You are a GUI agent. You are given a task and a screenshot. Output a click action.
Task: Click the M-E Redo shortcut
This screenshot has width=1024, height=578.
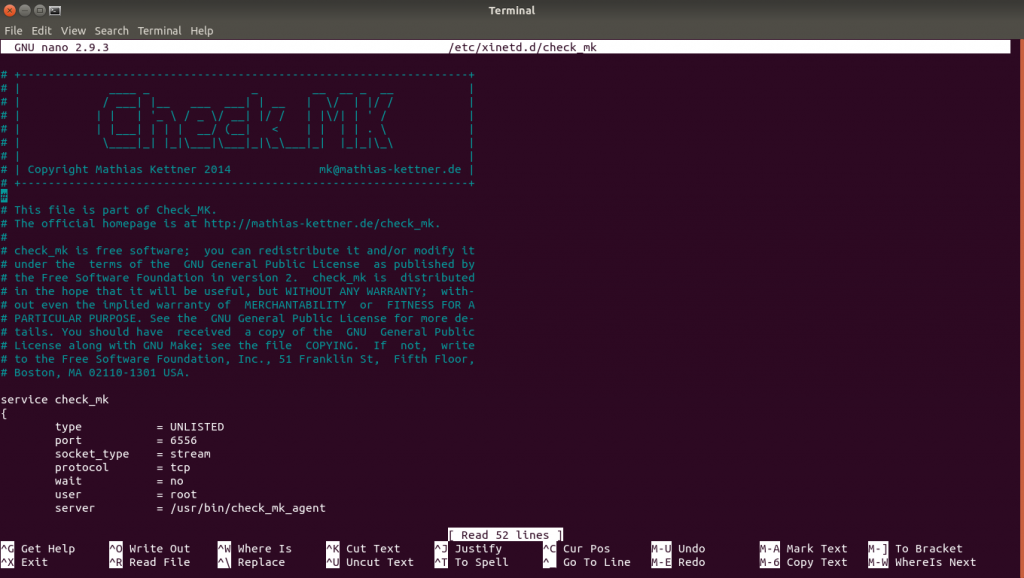[x=678, y=562]
